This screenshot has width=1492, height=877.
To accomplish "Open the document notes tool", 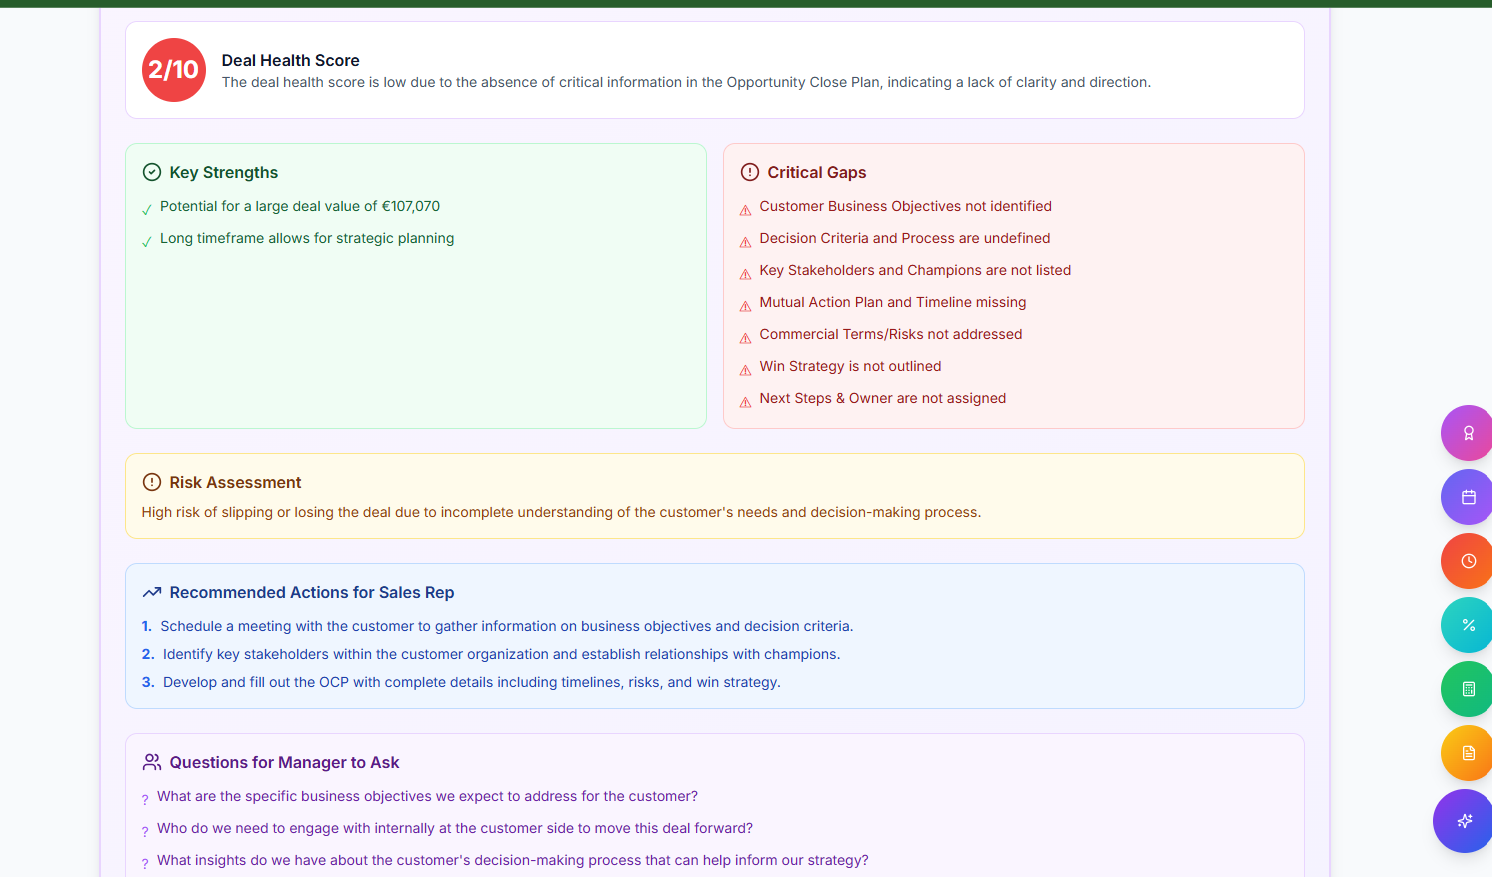I will pos(1467,753).
